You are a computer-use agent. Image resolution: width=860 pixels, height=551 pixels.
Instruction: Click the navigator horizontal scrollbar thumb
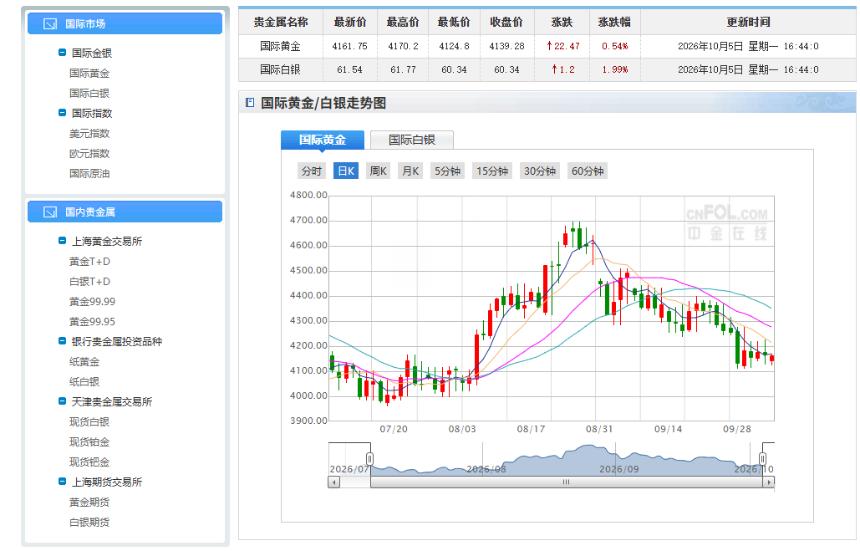(x=567, y=482)
